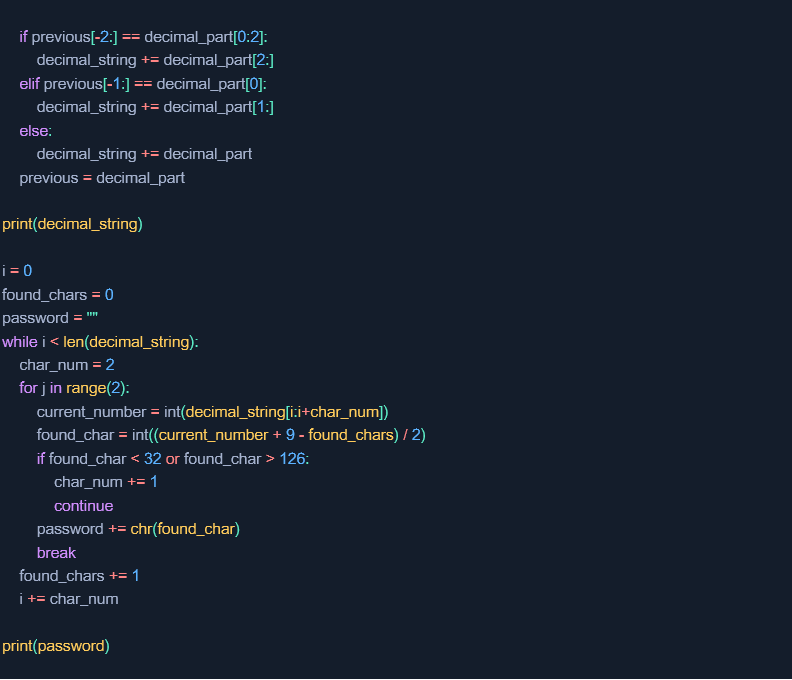The image size is (792, 680).
Task: Click 'if found_char < 32 or found_char > 126:'
Action: click(173, 459)
